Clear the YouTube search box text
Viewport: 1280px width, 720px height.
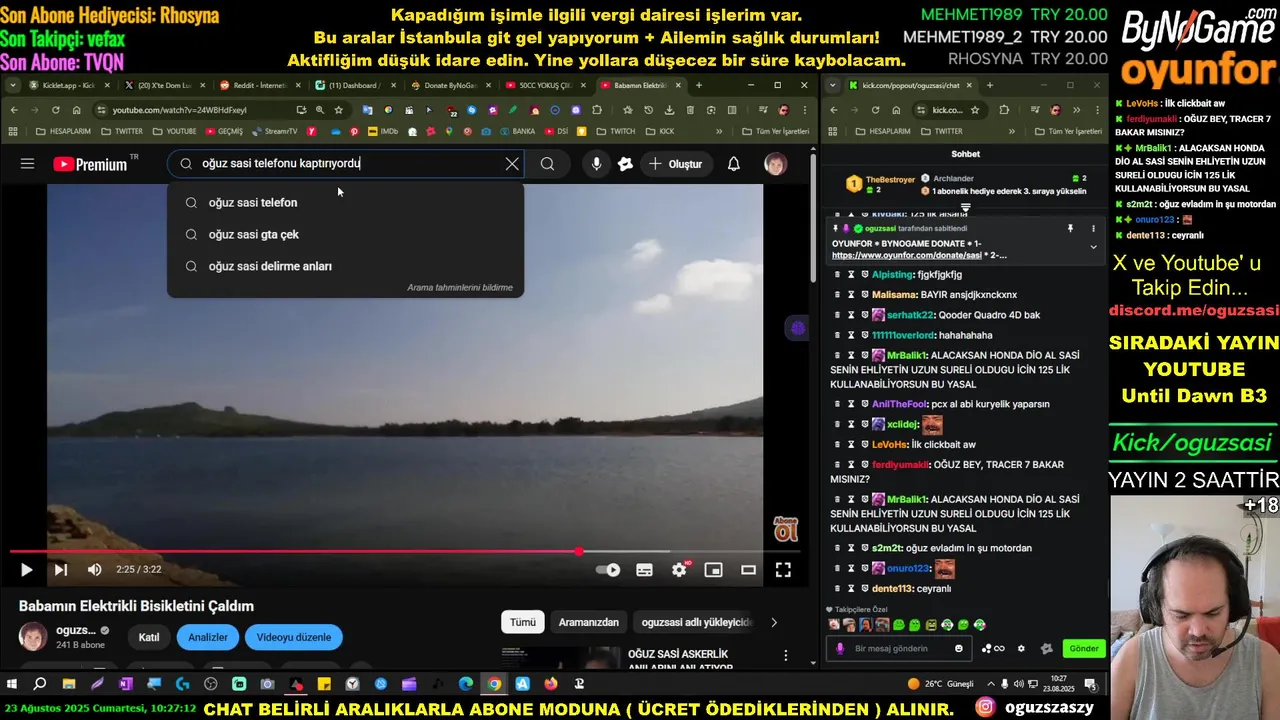point(512,164)
